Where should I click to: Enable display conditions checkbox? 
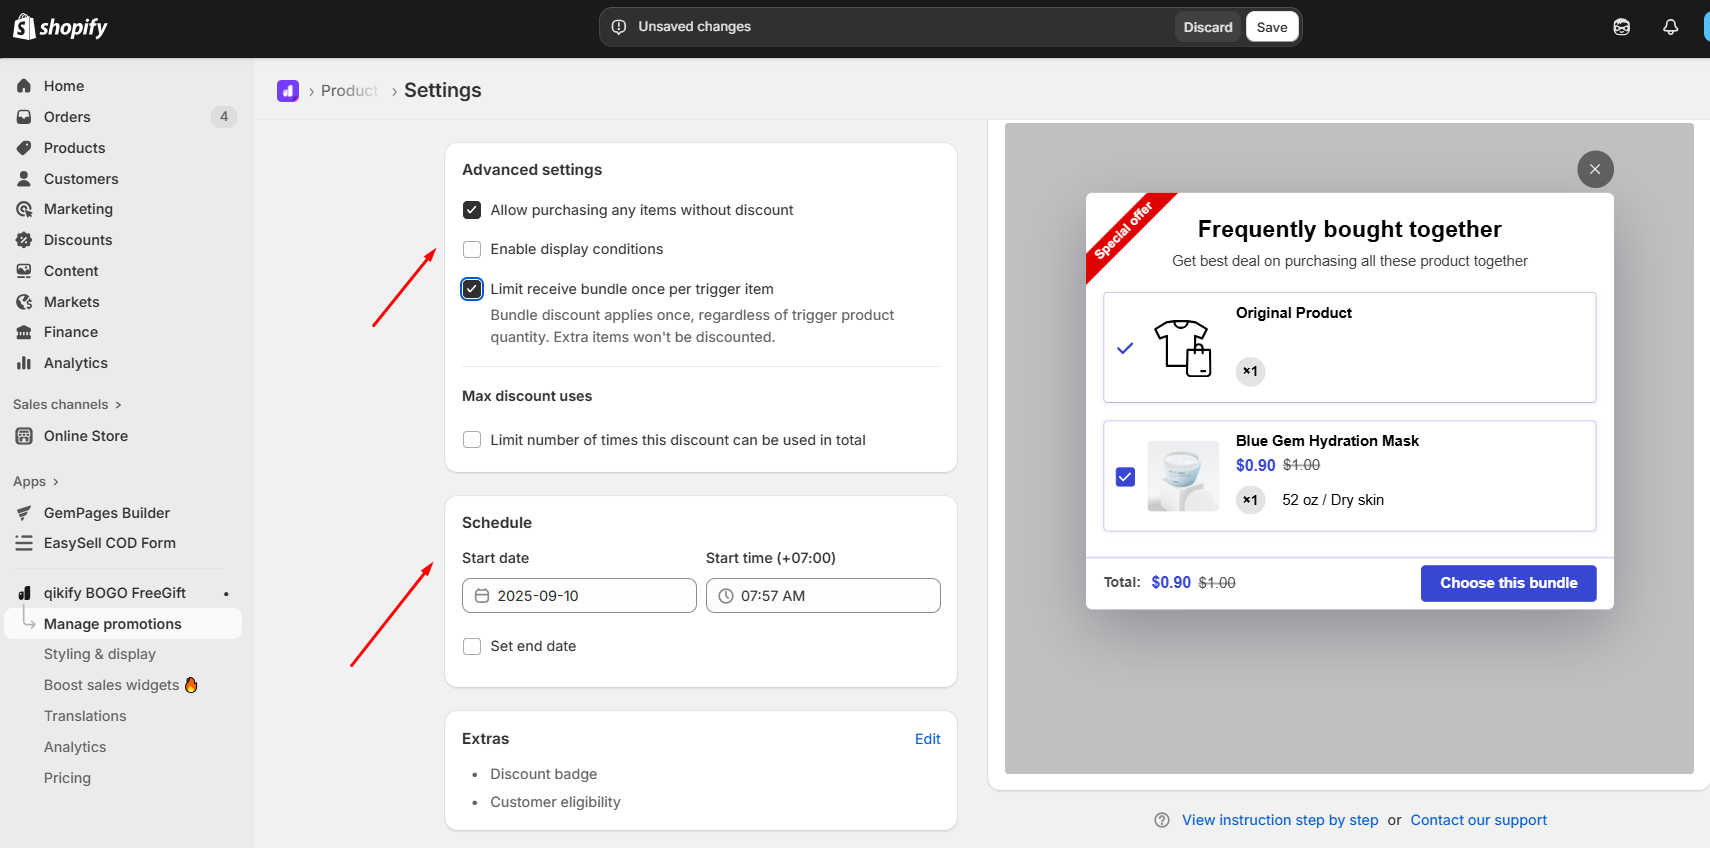click(x=472, y=249)
